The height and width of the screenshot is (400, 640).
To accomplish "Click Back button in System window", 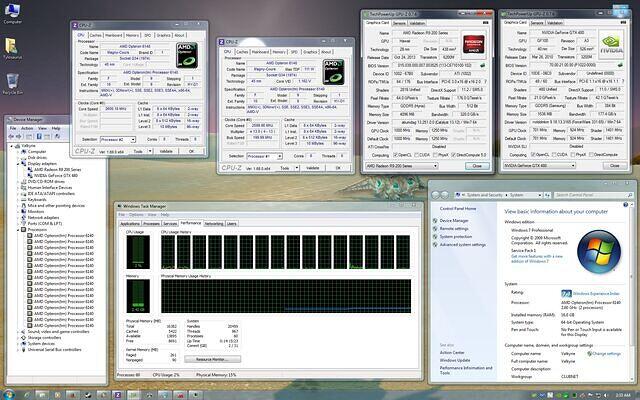I will click(436, 195).
